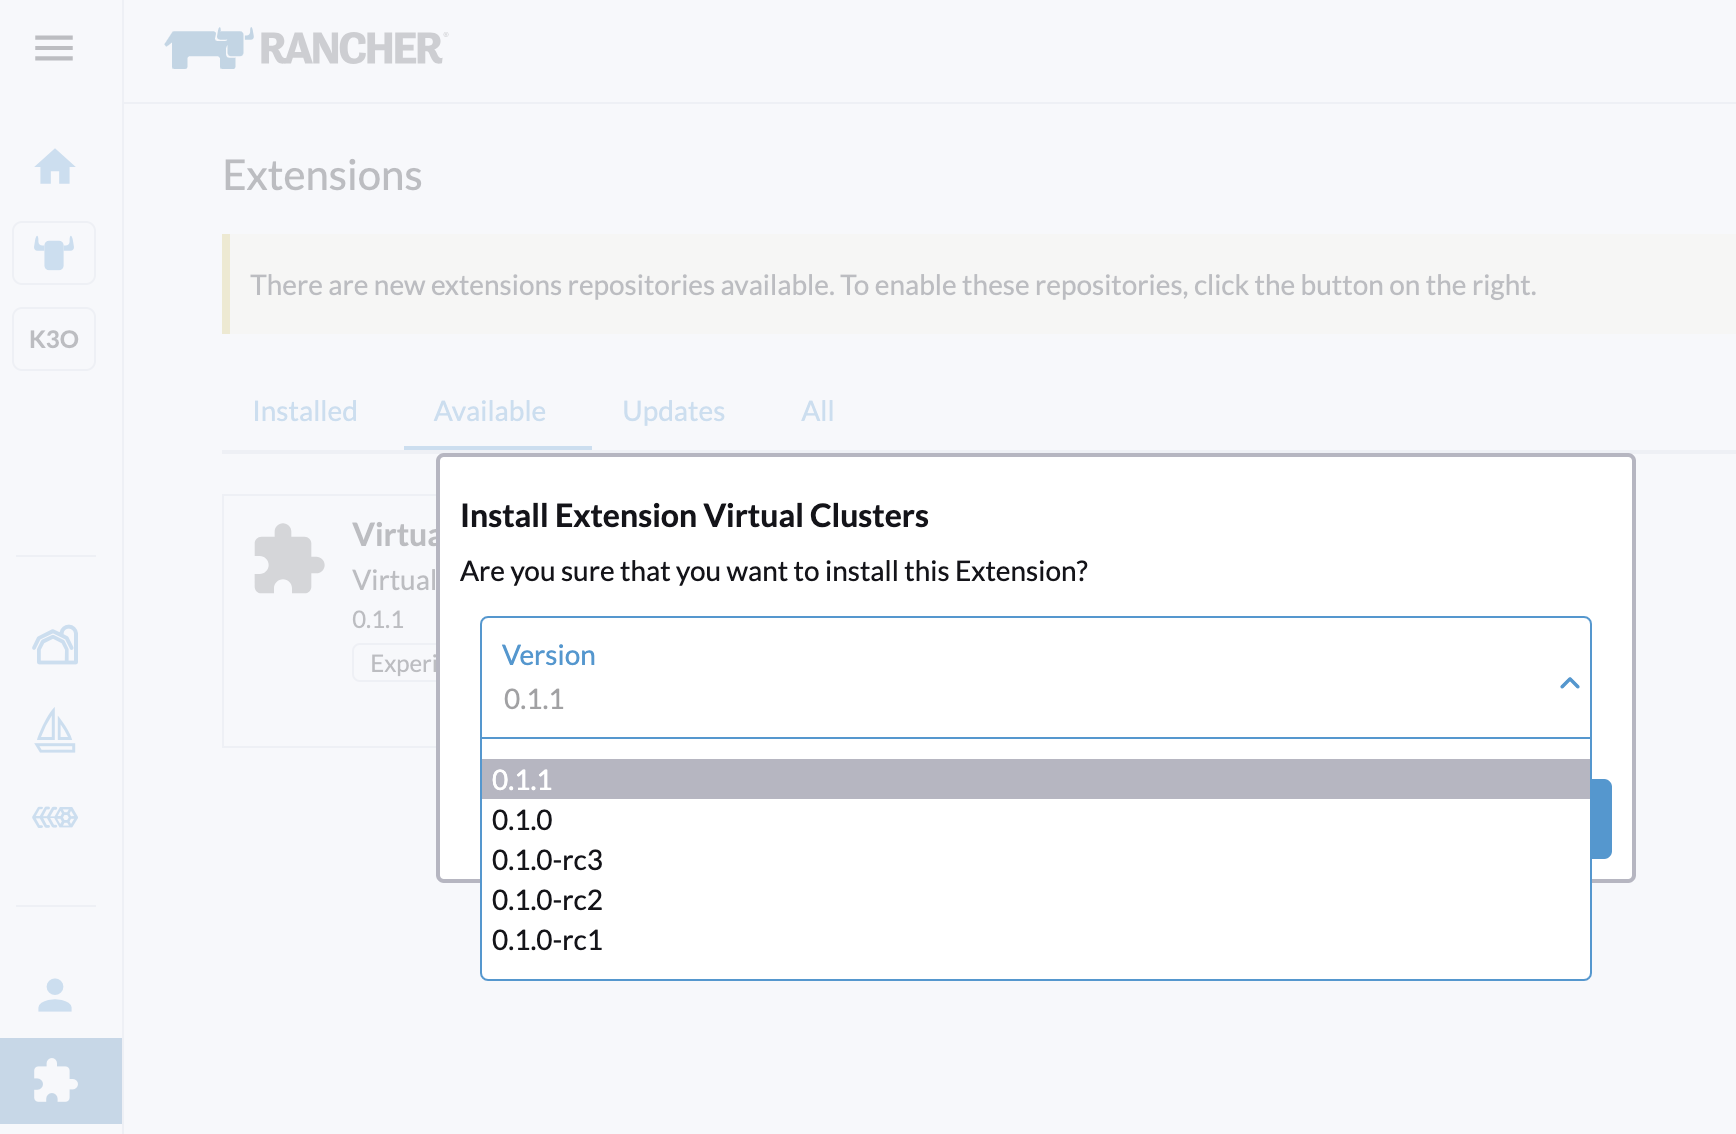Screen dimensions: 1736x1134
Task: Open the Virtualization Management icon
Action: tap(55, 817)
